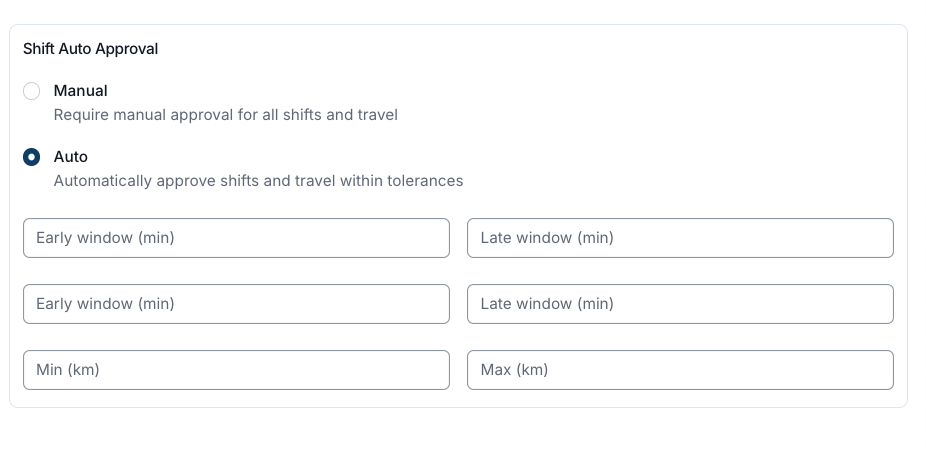Click the "Min (km)" placeholder text

68,370
